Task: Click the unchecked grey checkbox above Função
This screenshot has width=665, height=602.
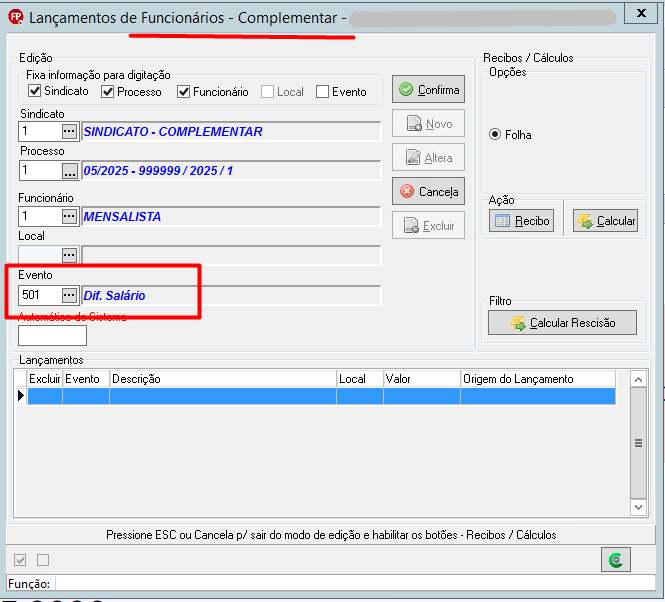Action: pyautogui.click(x=43, y=560)
